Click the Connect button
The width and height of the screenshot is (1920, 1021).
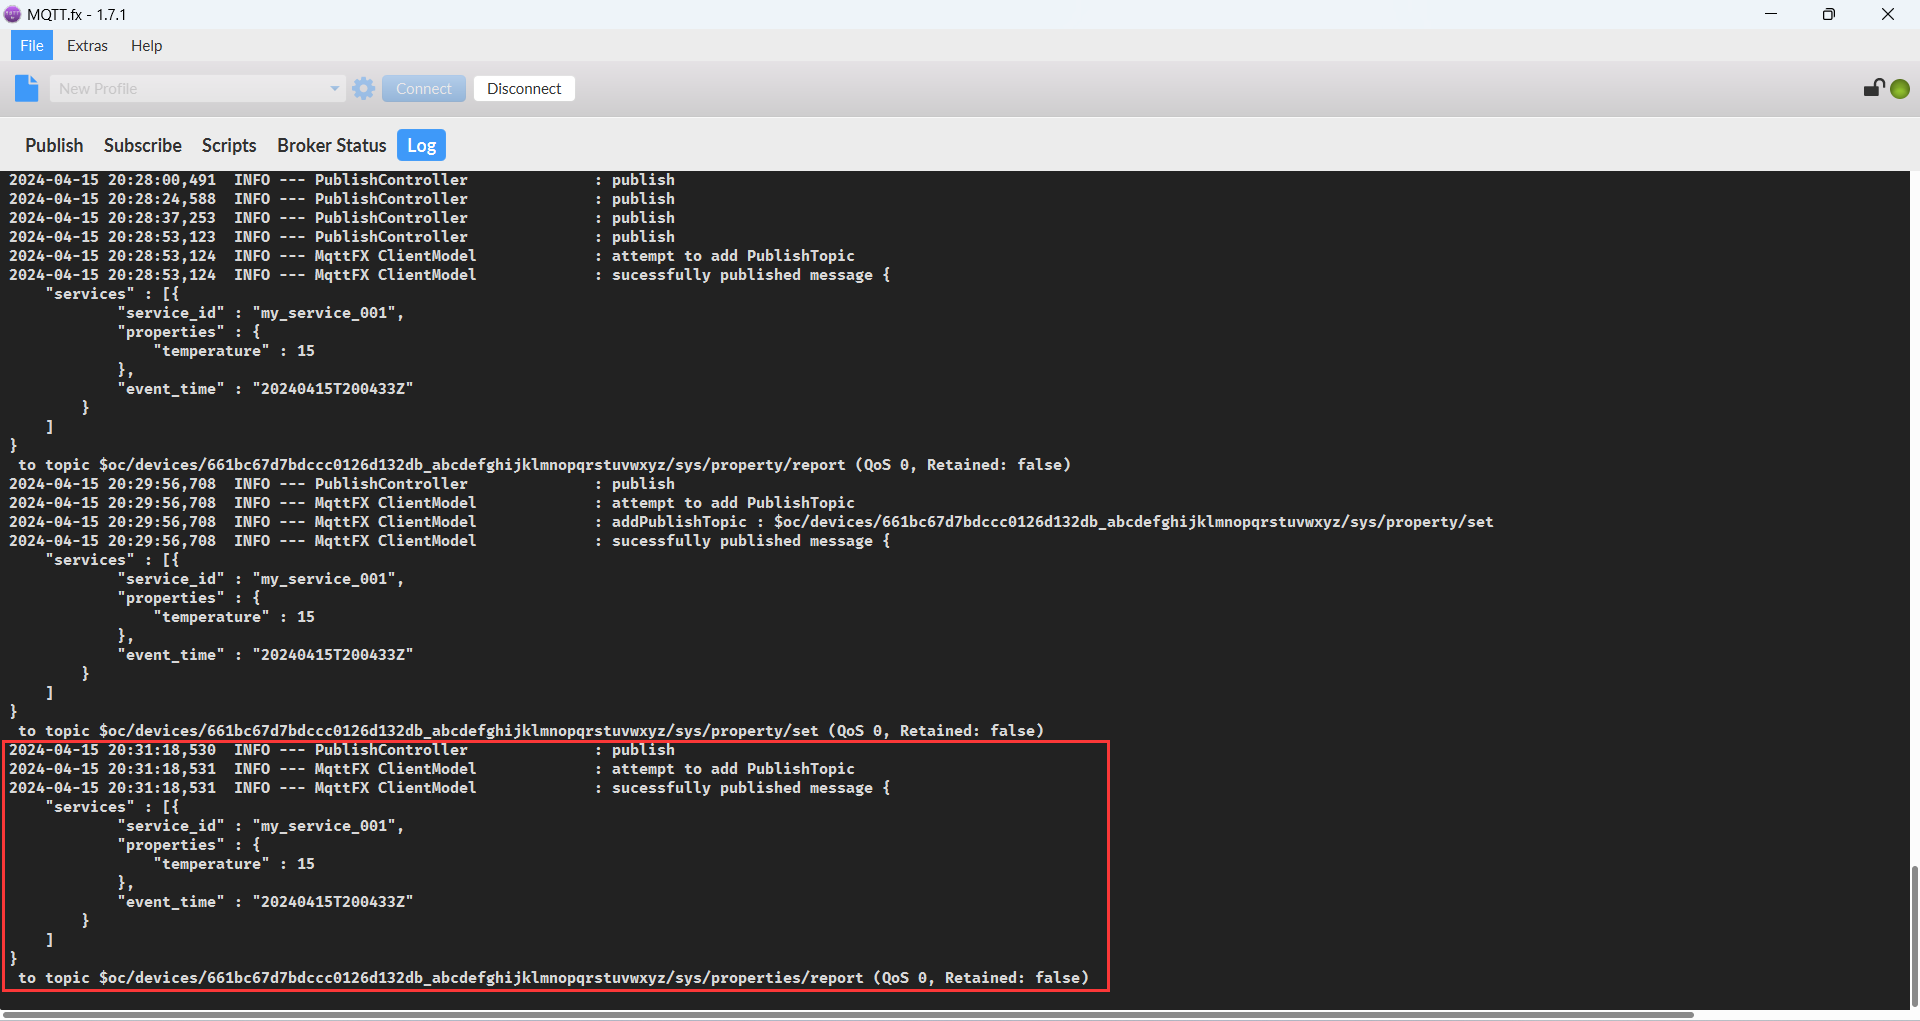click(424, 88)
